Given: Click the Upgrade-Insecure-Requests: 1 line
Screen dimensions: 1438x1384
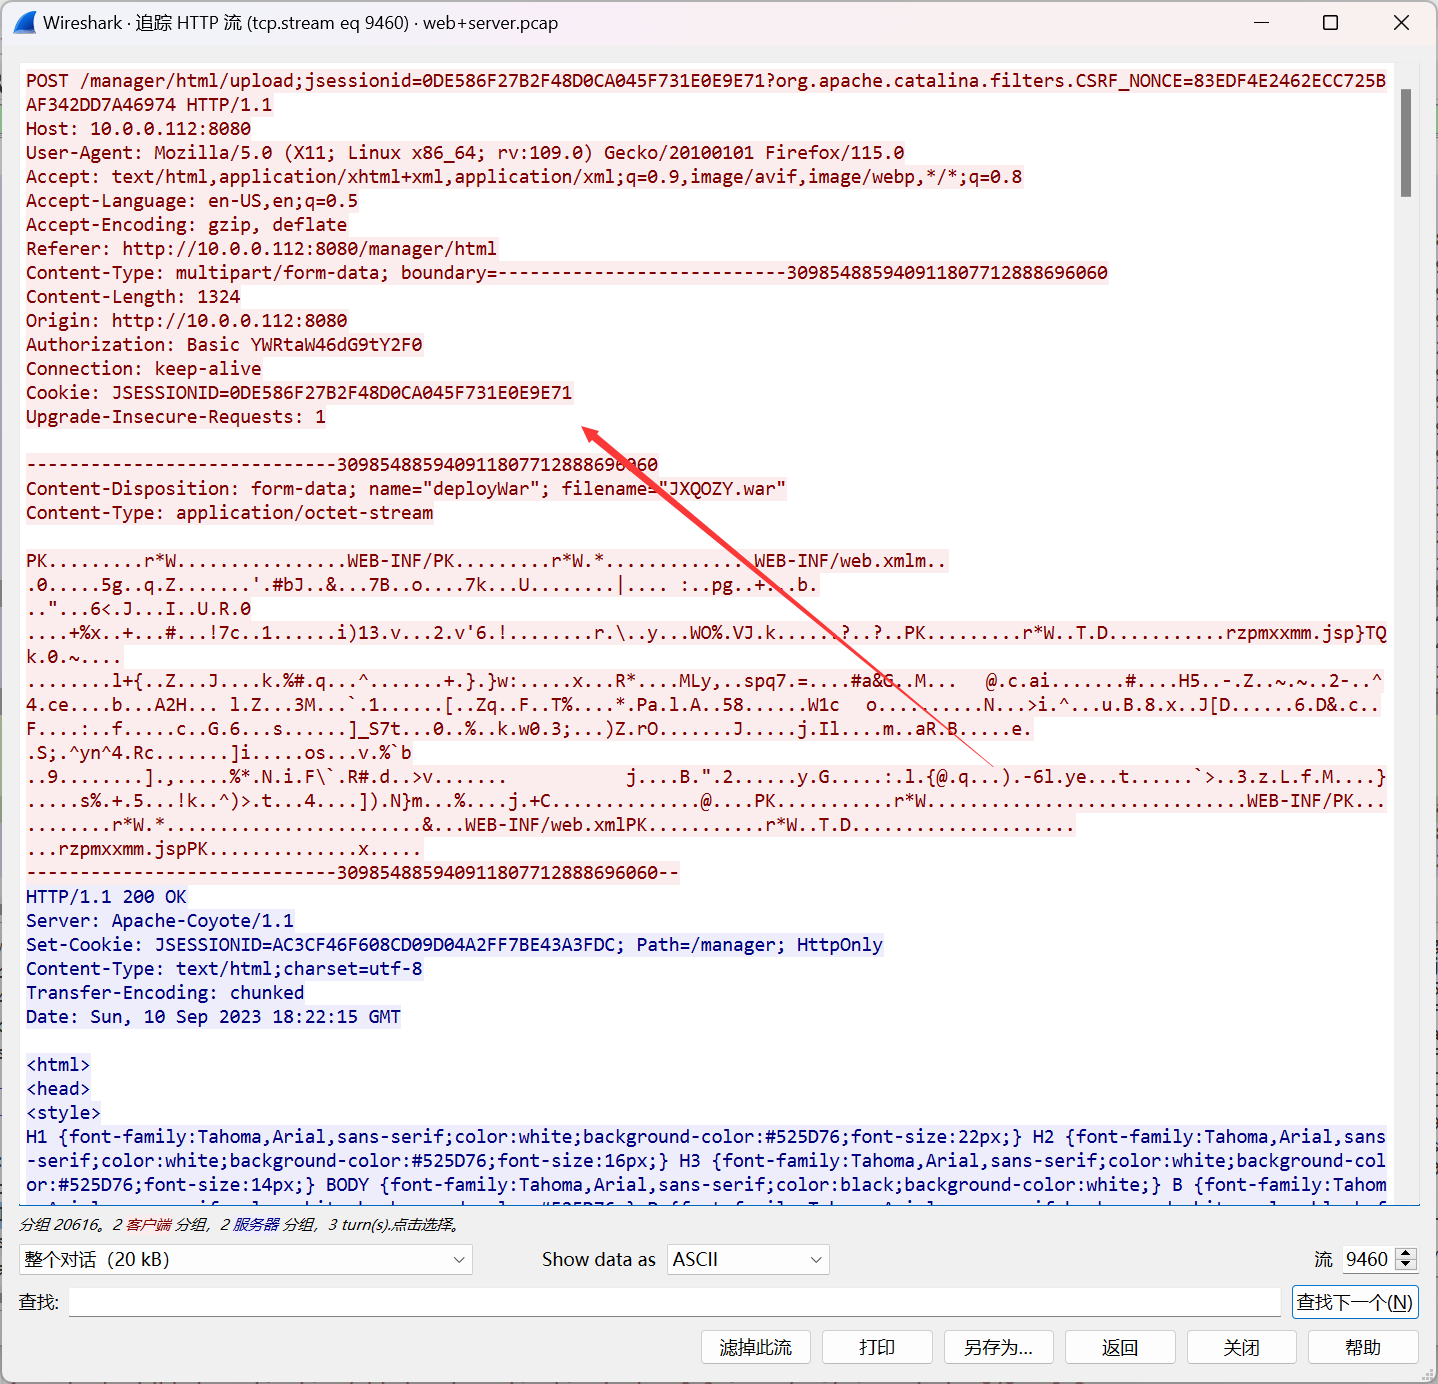Looking at the screenshot, I should point(176,417).
